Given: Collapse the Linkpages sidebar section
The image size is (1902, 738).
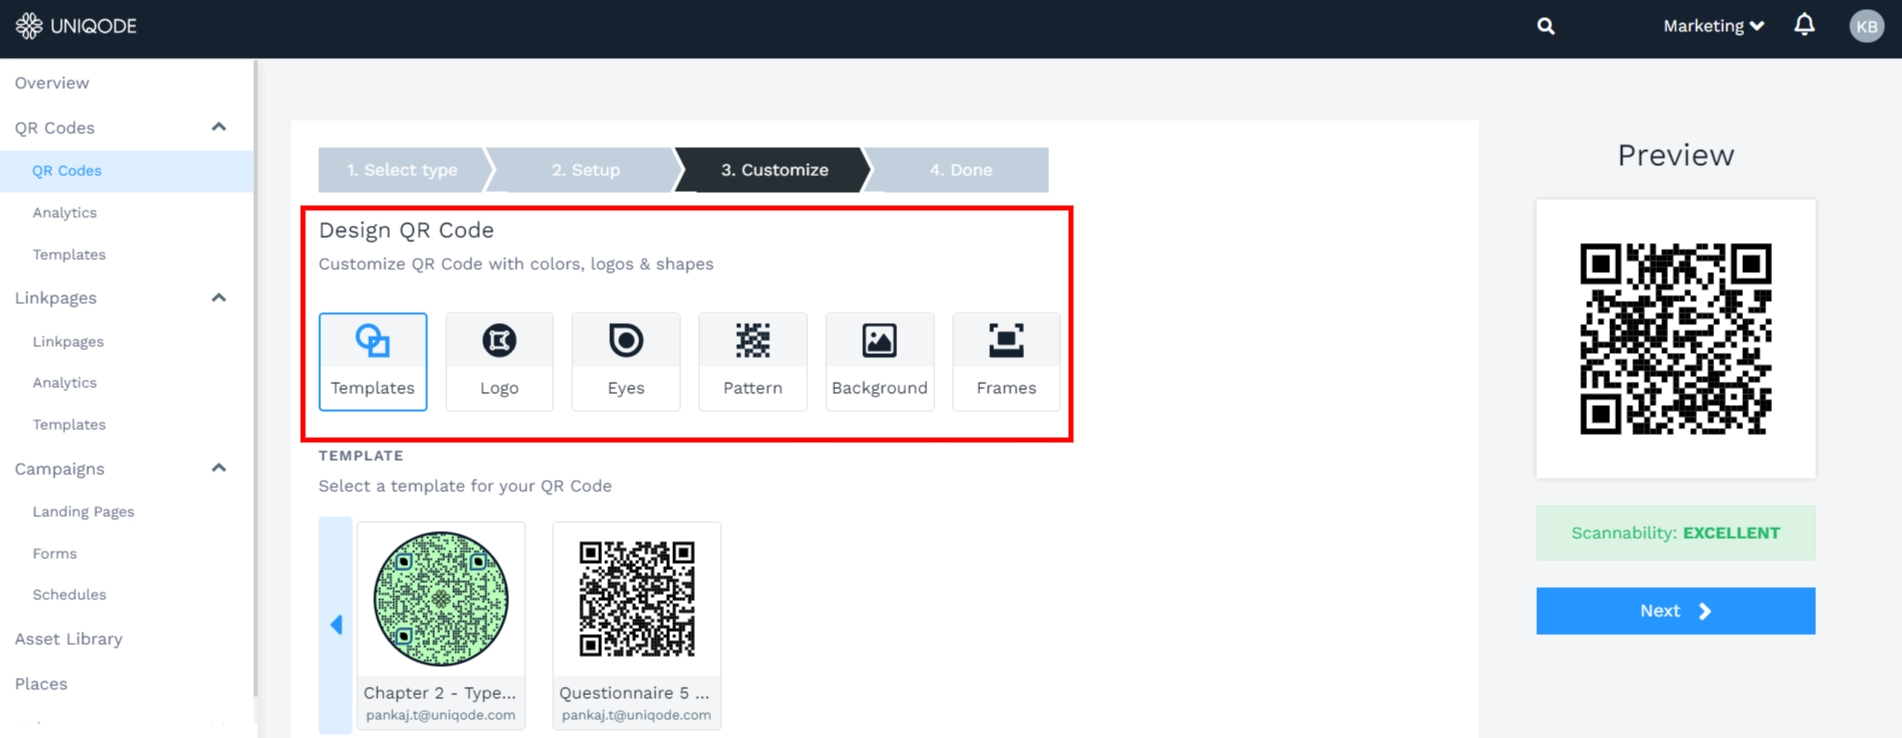Looking at the screenshot, I should coord(219,298).
